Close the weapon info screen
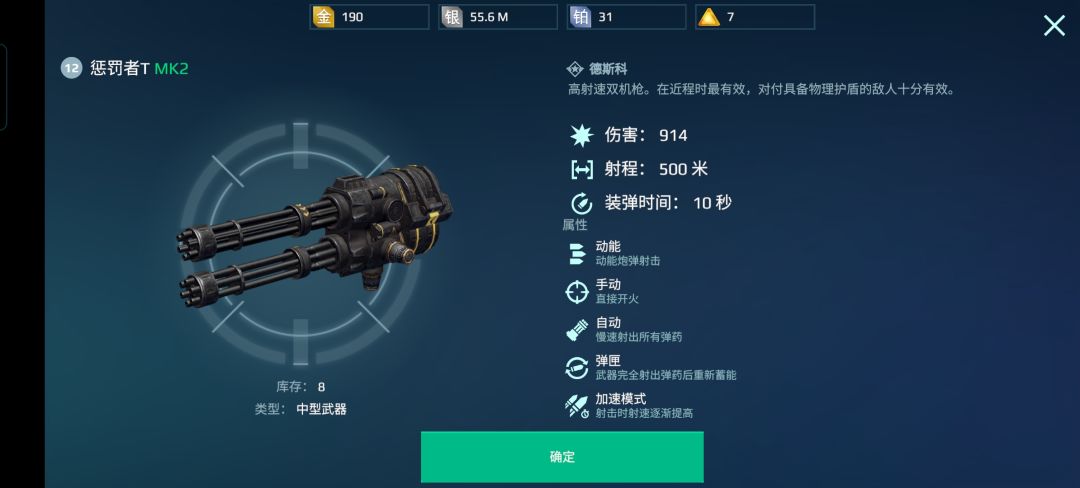Screen dimensions: 1080x488 click(x=1054, y=26)
